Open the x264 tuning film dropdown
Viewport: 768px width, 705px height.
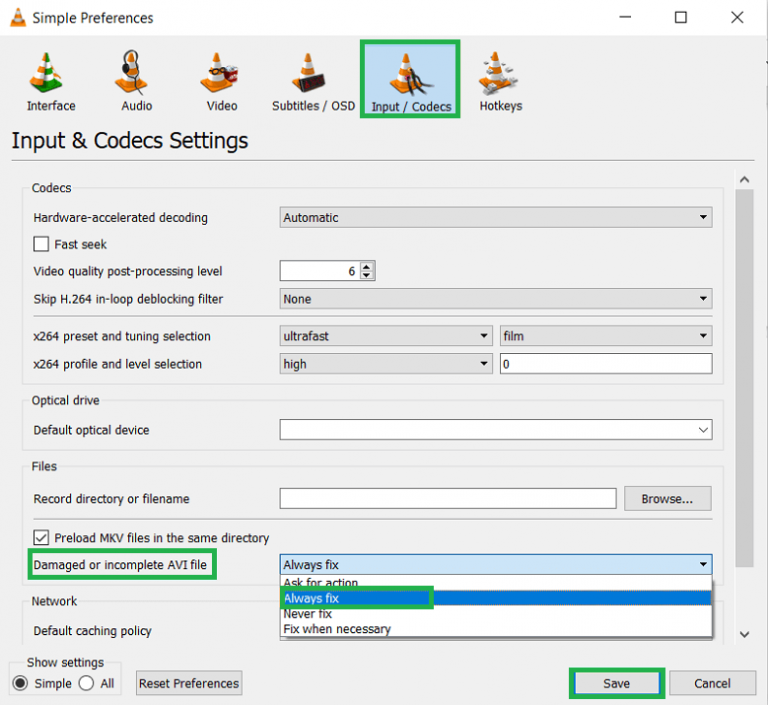click(606, 336)
